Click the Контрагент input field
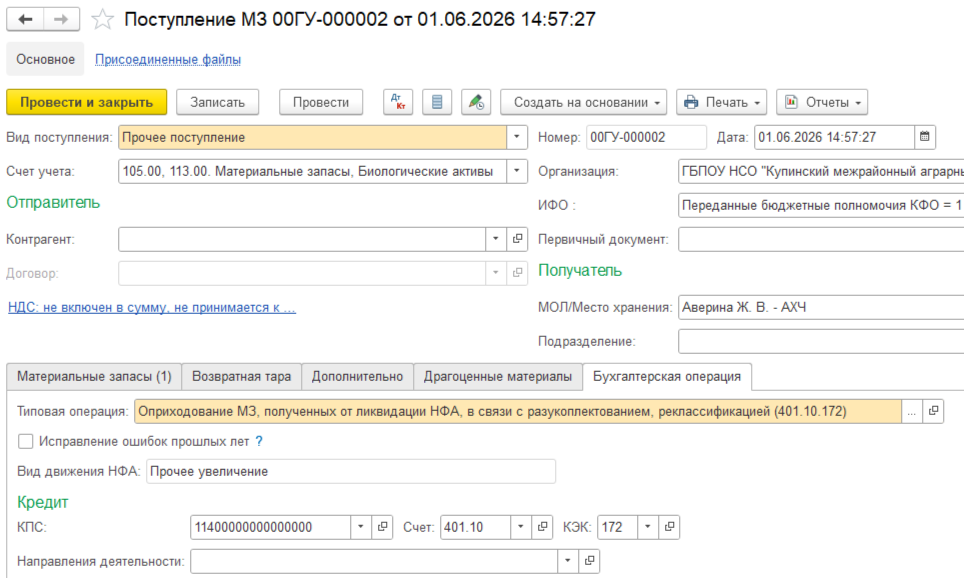The width and height of the screenshot is (964, 578). click(302, 239)
